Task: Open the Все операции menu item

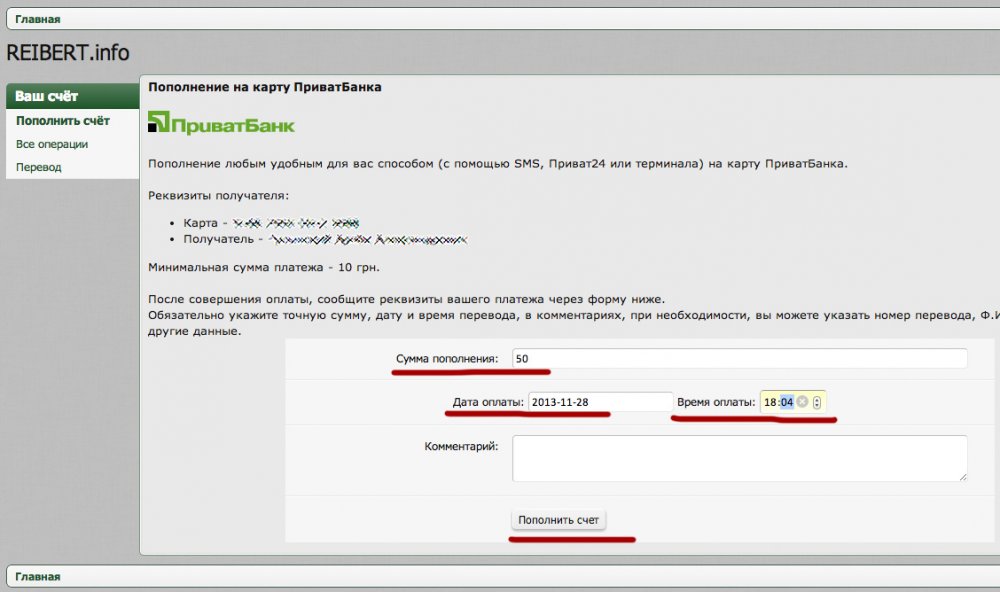Action: pyautogui.click(x=52, y=144)
